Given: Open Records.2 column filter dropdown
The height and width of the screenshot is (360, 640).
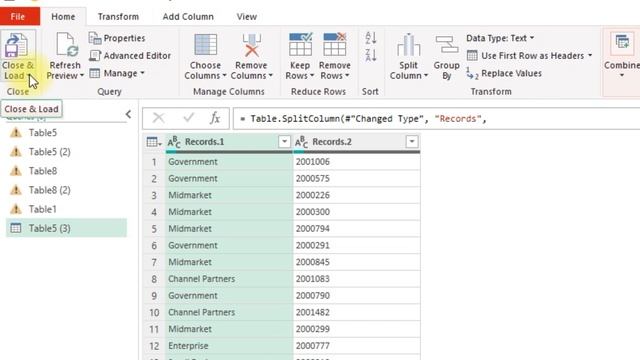Looking at the screenshot, I should click(412, 142).
